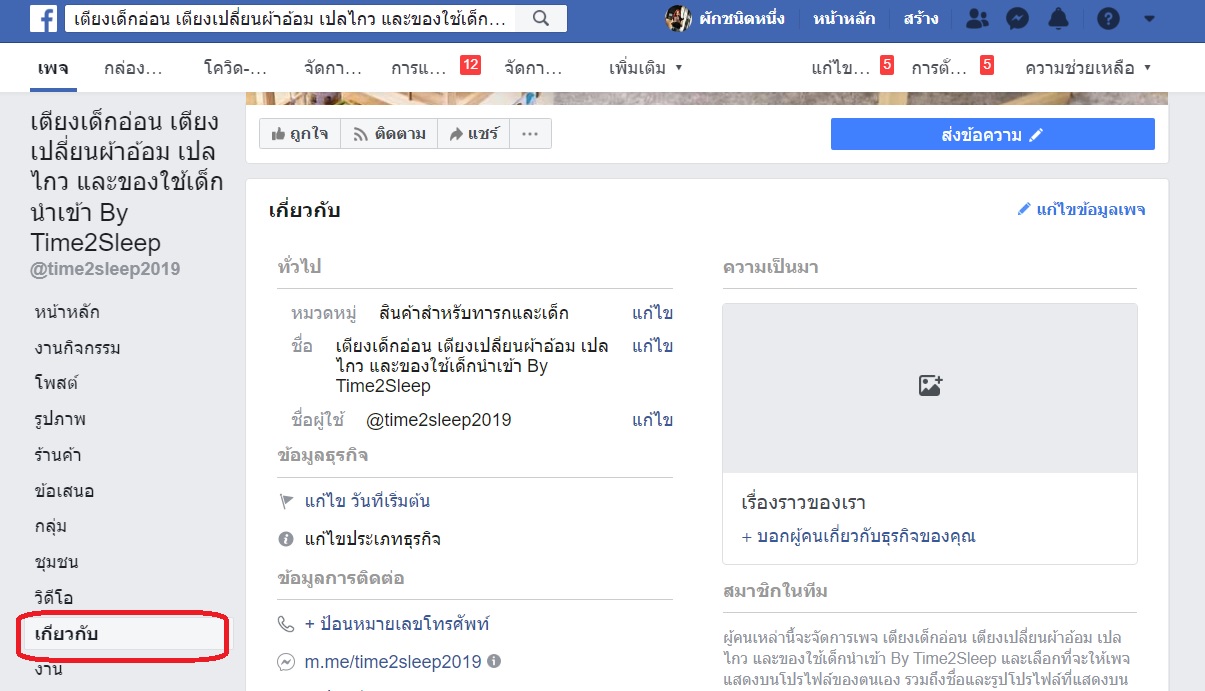Click the search magnifier icon

[541, 18]
